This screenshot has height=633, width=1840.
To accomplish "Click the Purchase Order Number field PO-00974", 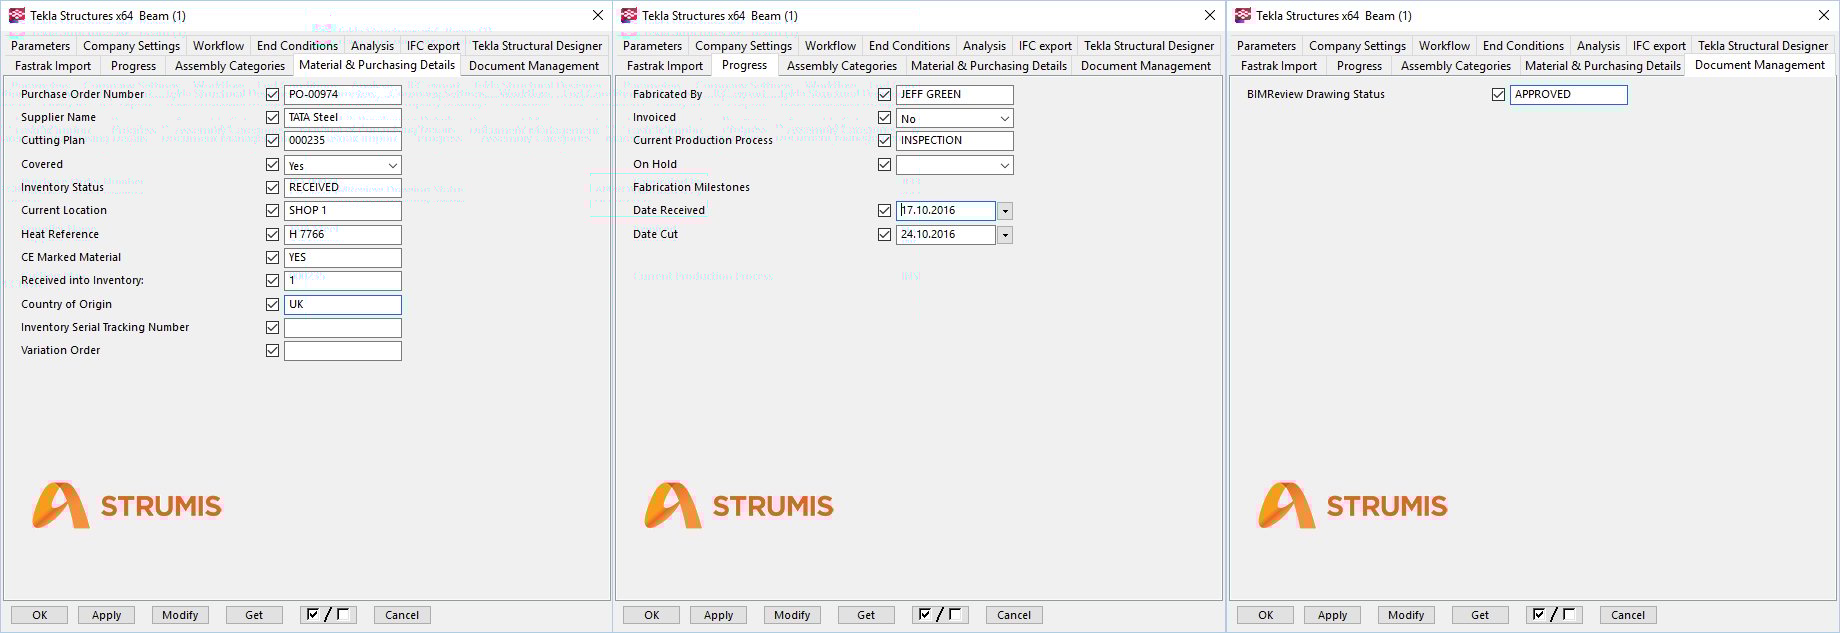I will pyautogui.click(x=343, y=94).
